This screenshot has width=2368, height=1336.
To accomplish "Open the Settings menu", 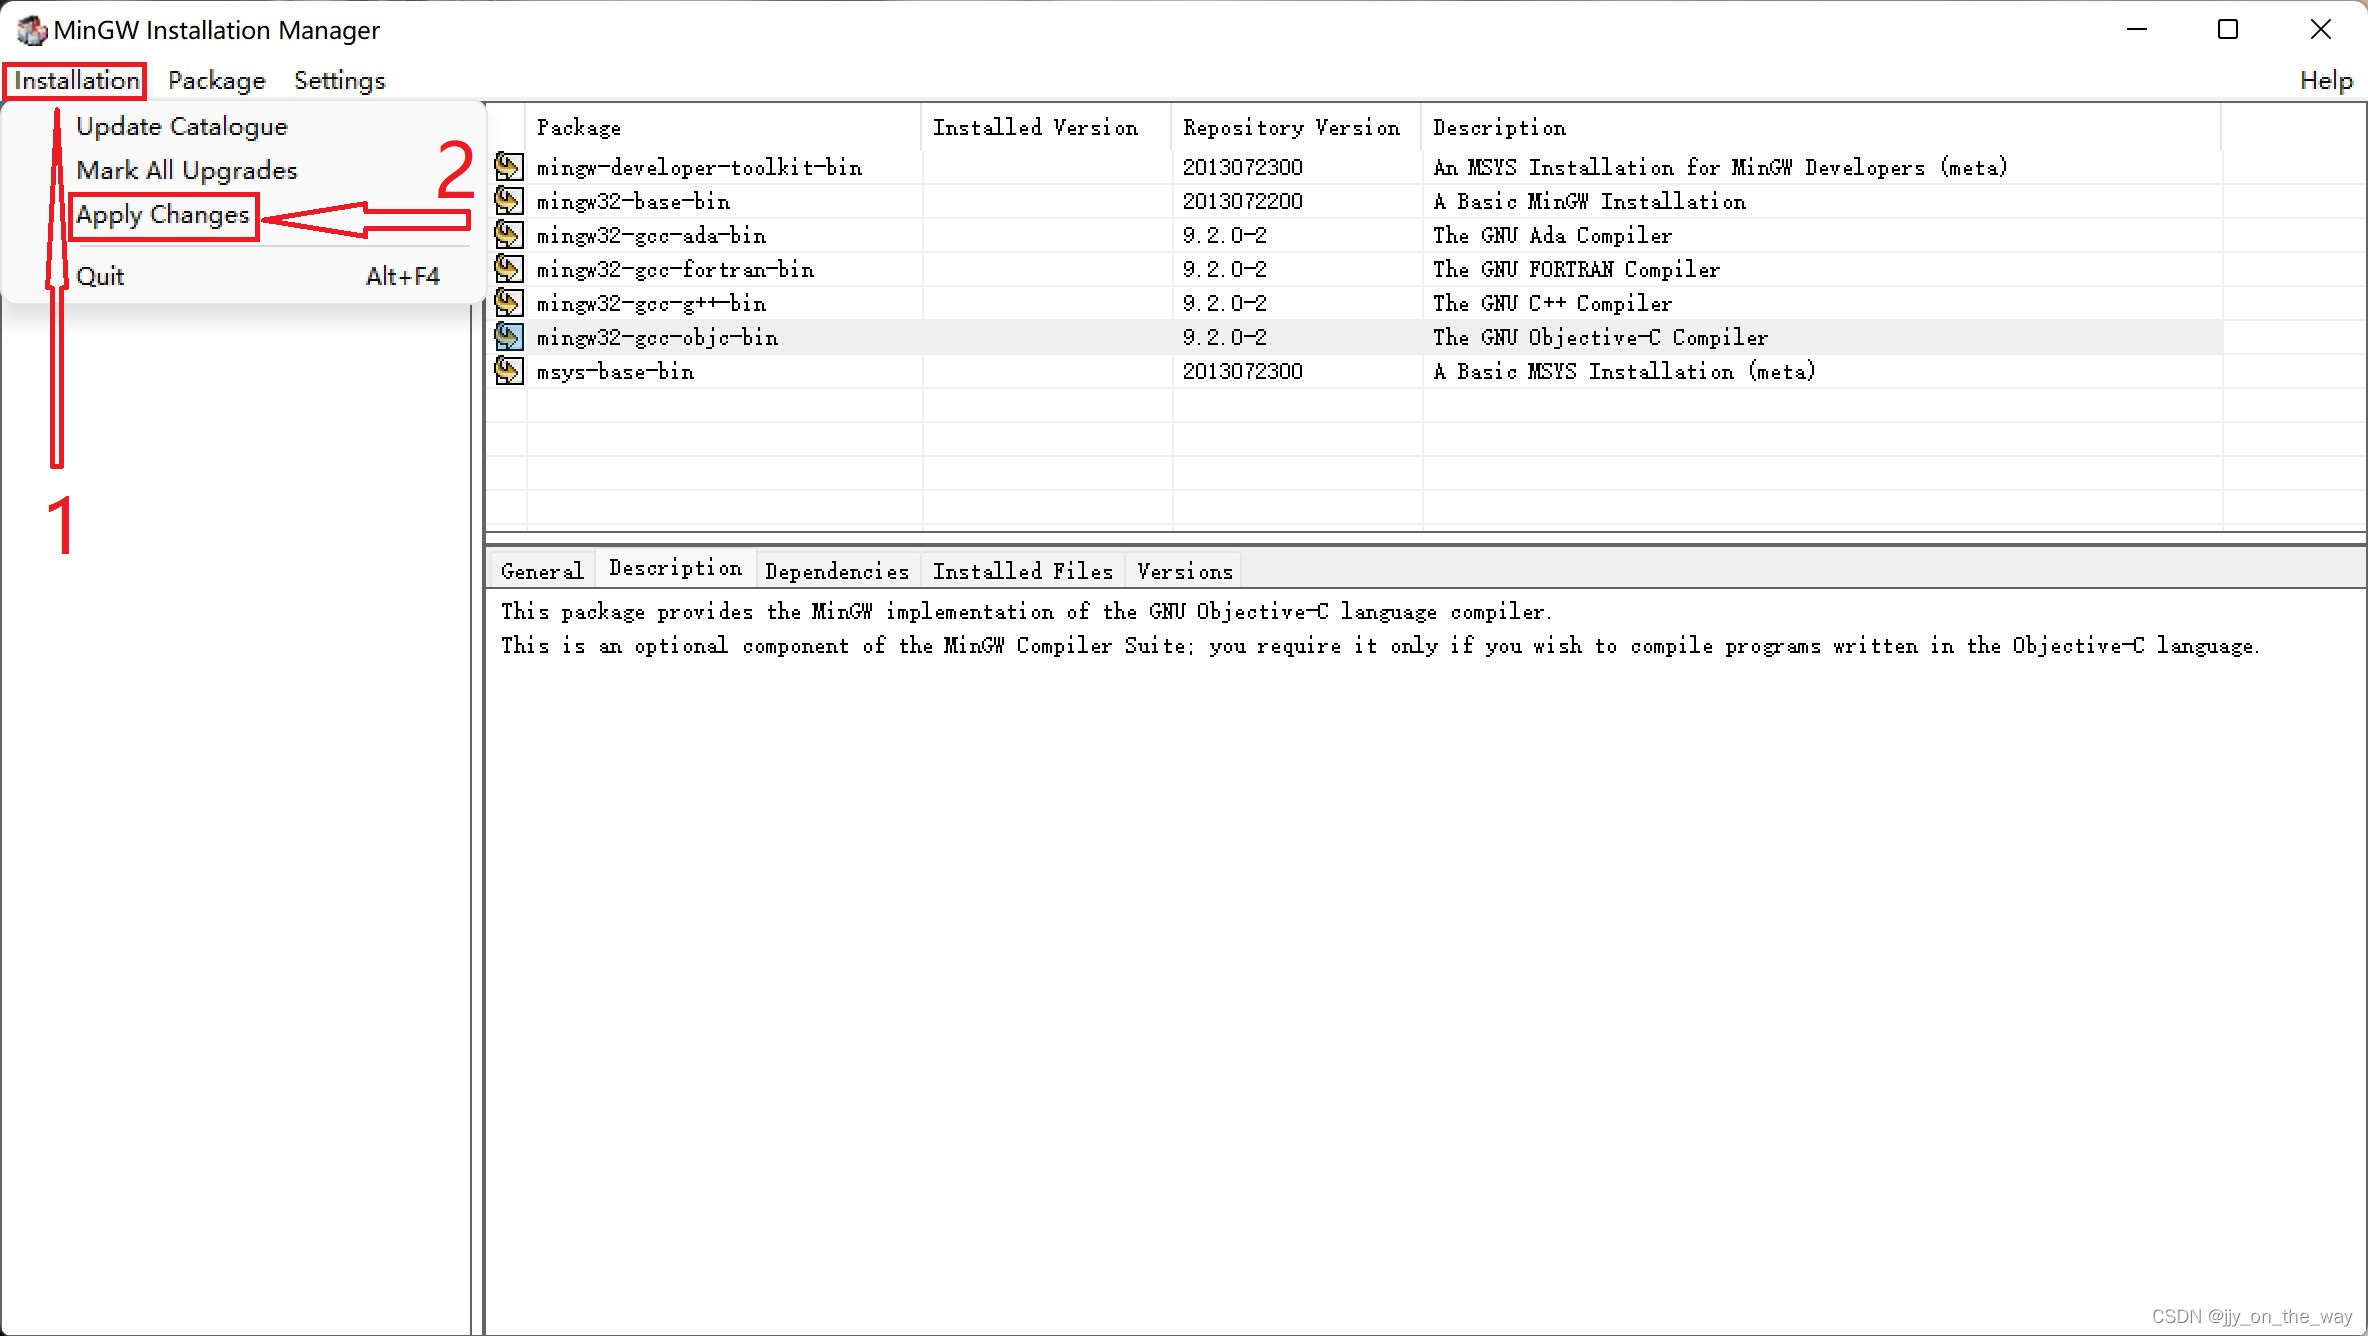I will click(339, 80).
